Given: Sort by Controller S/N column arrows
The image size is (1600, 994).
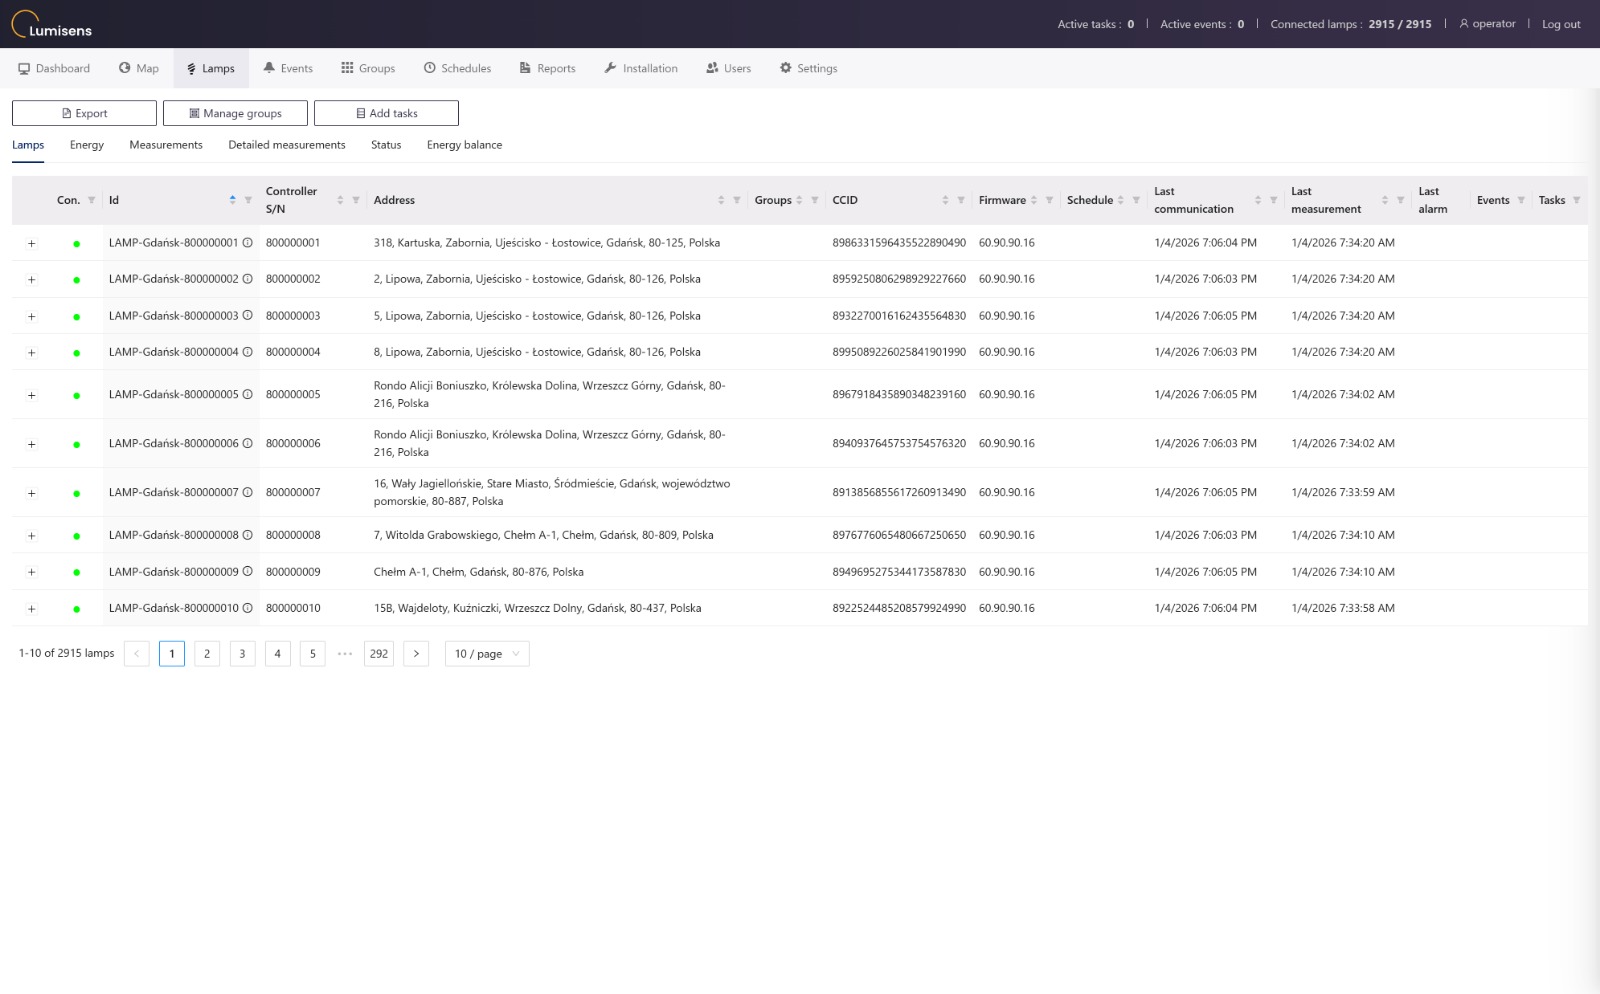Looking at the screenshot, I should pyautogui.click(x=340, y=200).
